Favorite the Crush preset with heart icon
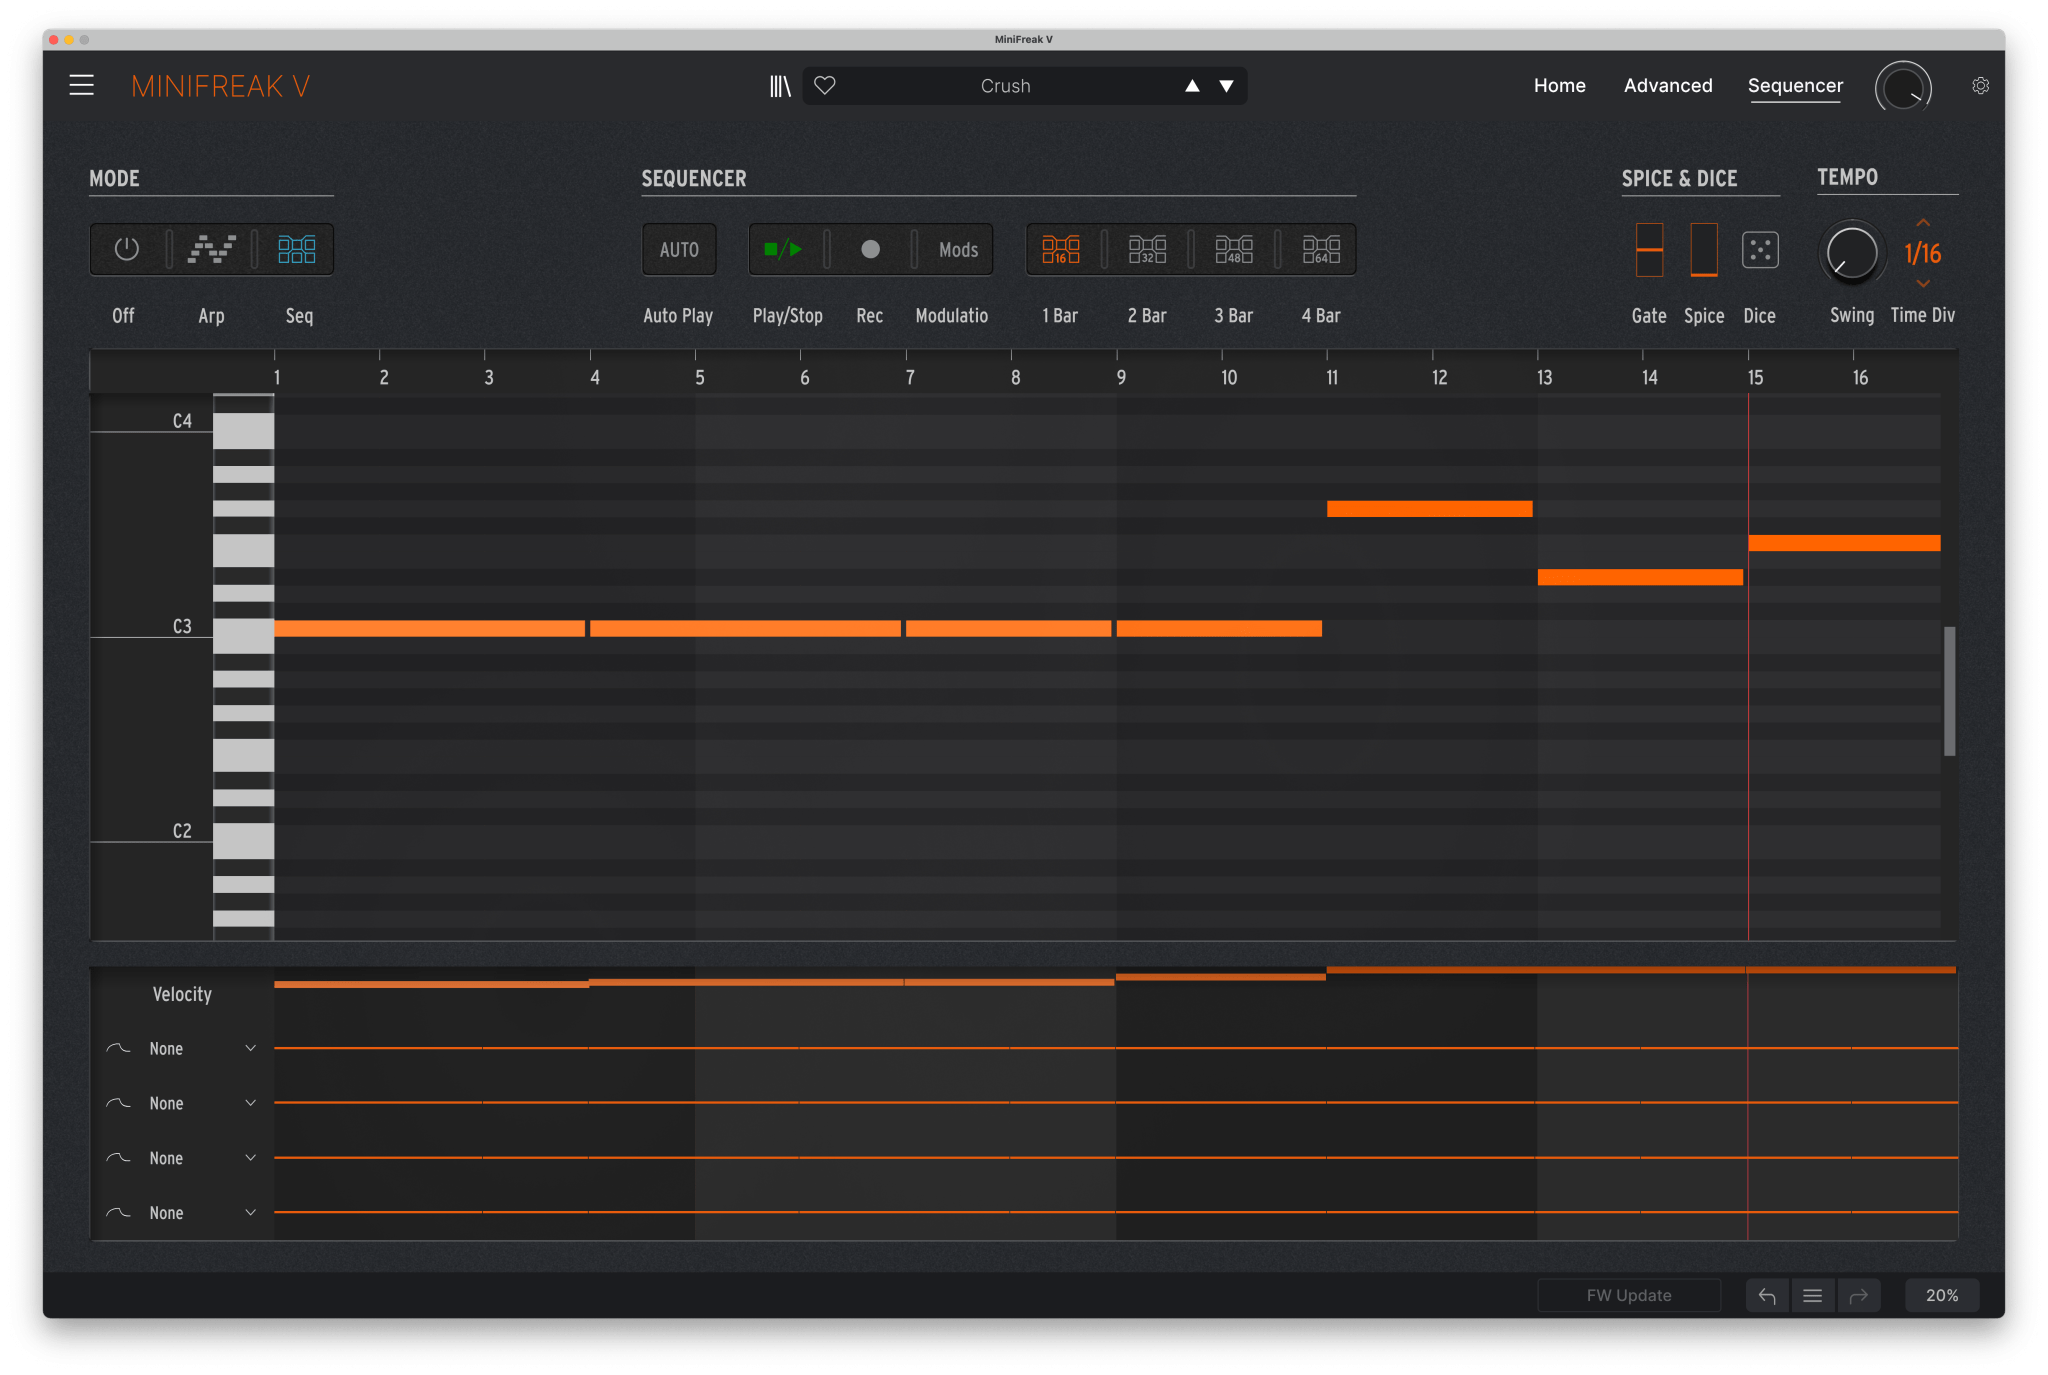 (x=825, y=86)
